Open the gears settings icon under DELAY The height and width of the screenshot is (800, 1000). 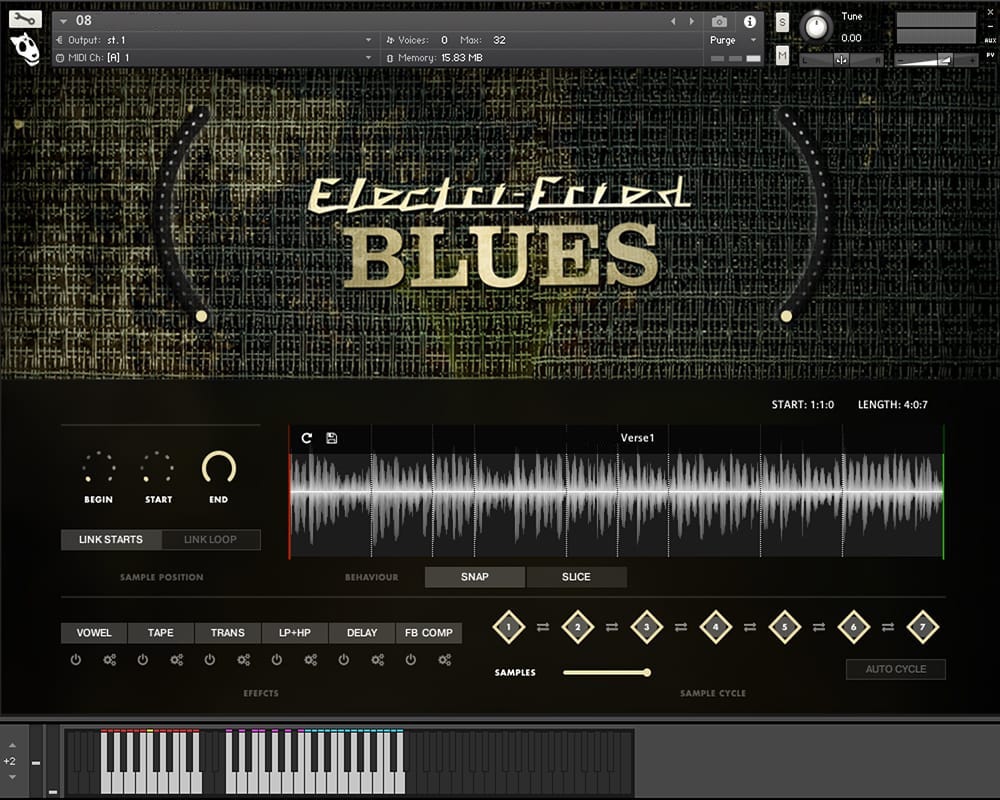click(378, 660)
